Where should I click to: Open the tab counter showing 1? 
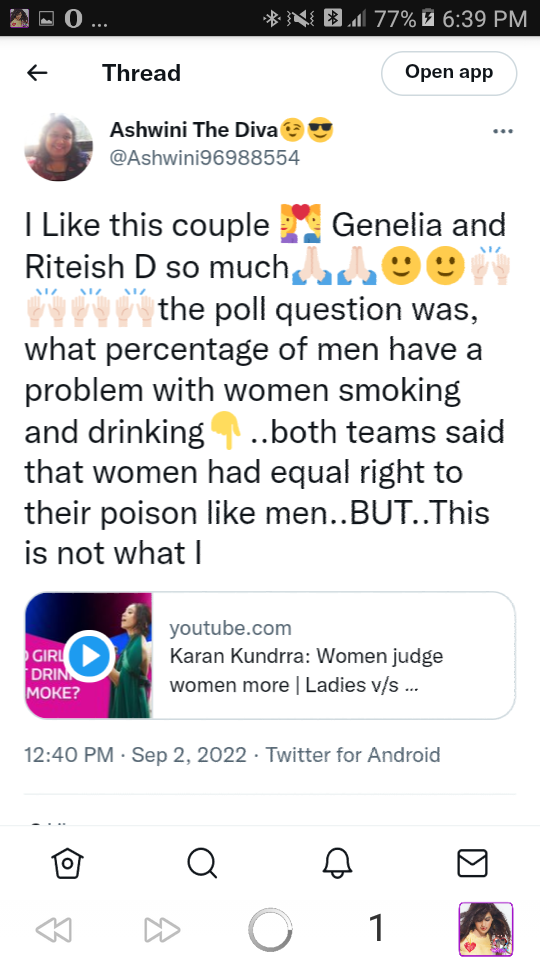[378, 928]
